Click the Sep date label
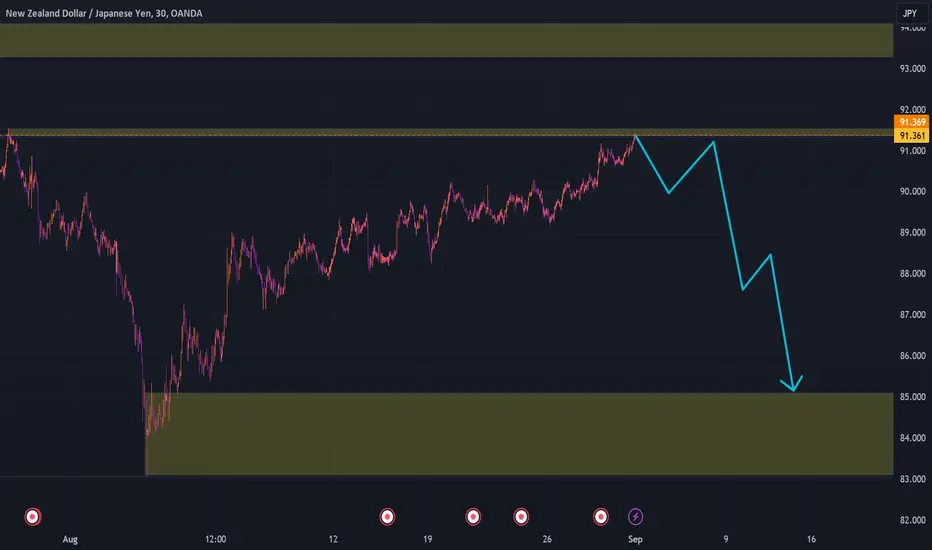Image resolution: width=932 pixels, height=550 pixels. (635, 539)
